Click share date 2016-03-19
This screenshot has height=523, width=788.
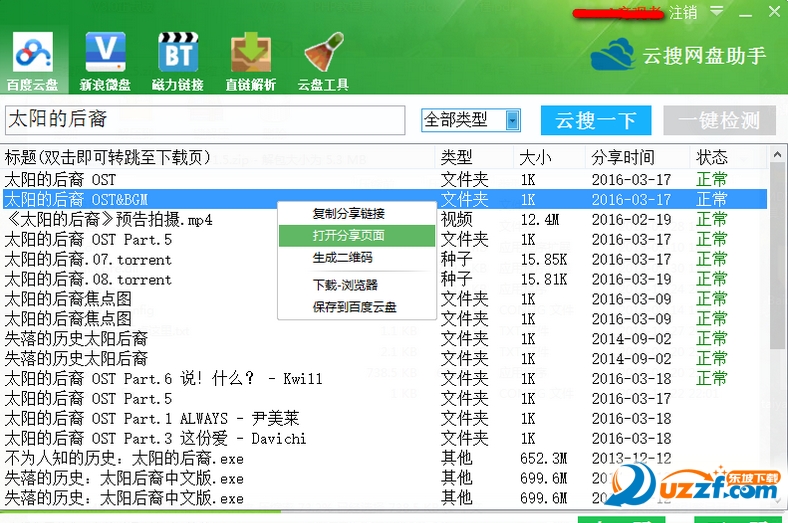pos(631,279)
